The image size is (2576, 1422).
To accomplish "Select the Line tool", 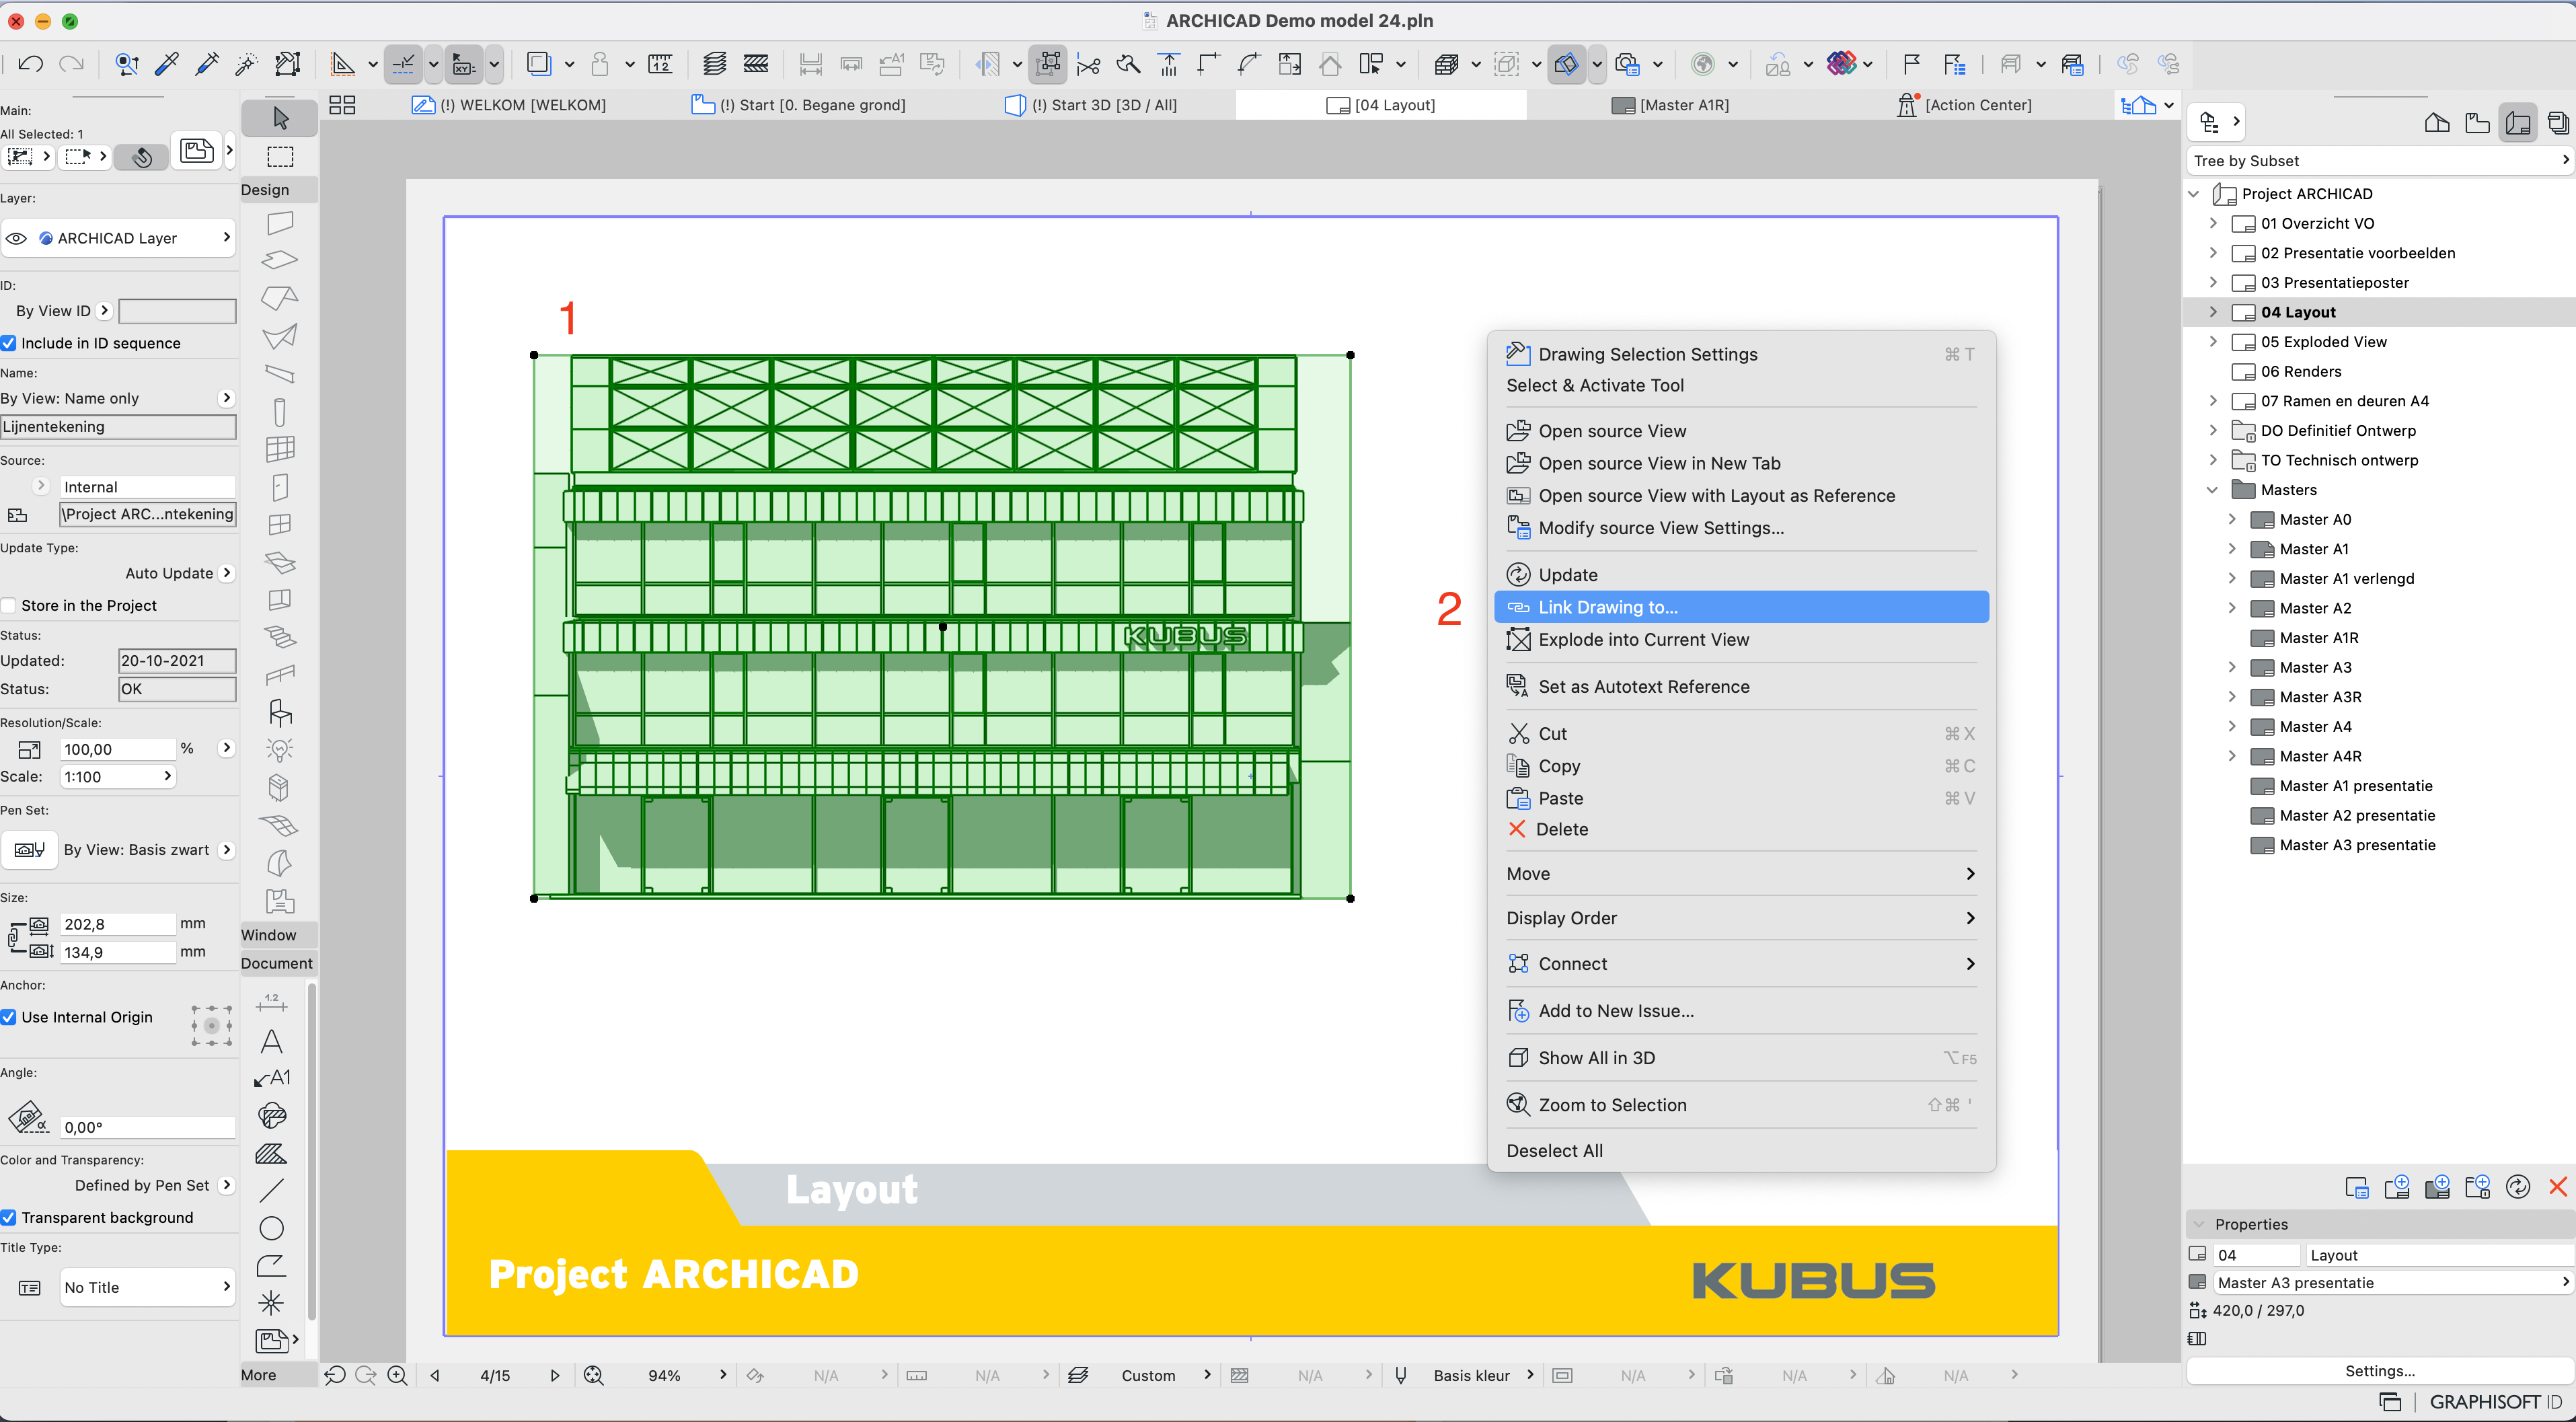I will pos(271,1190).
